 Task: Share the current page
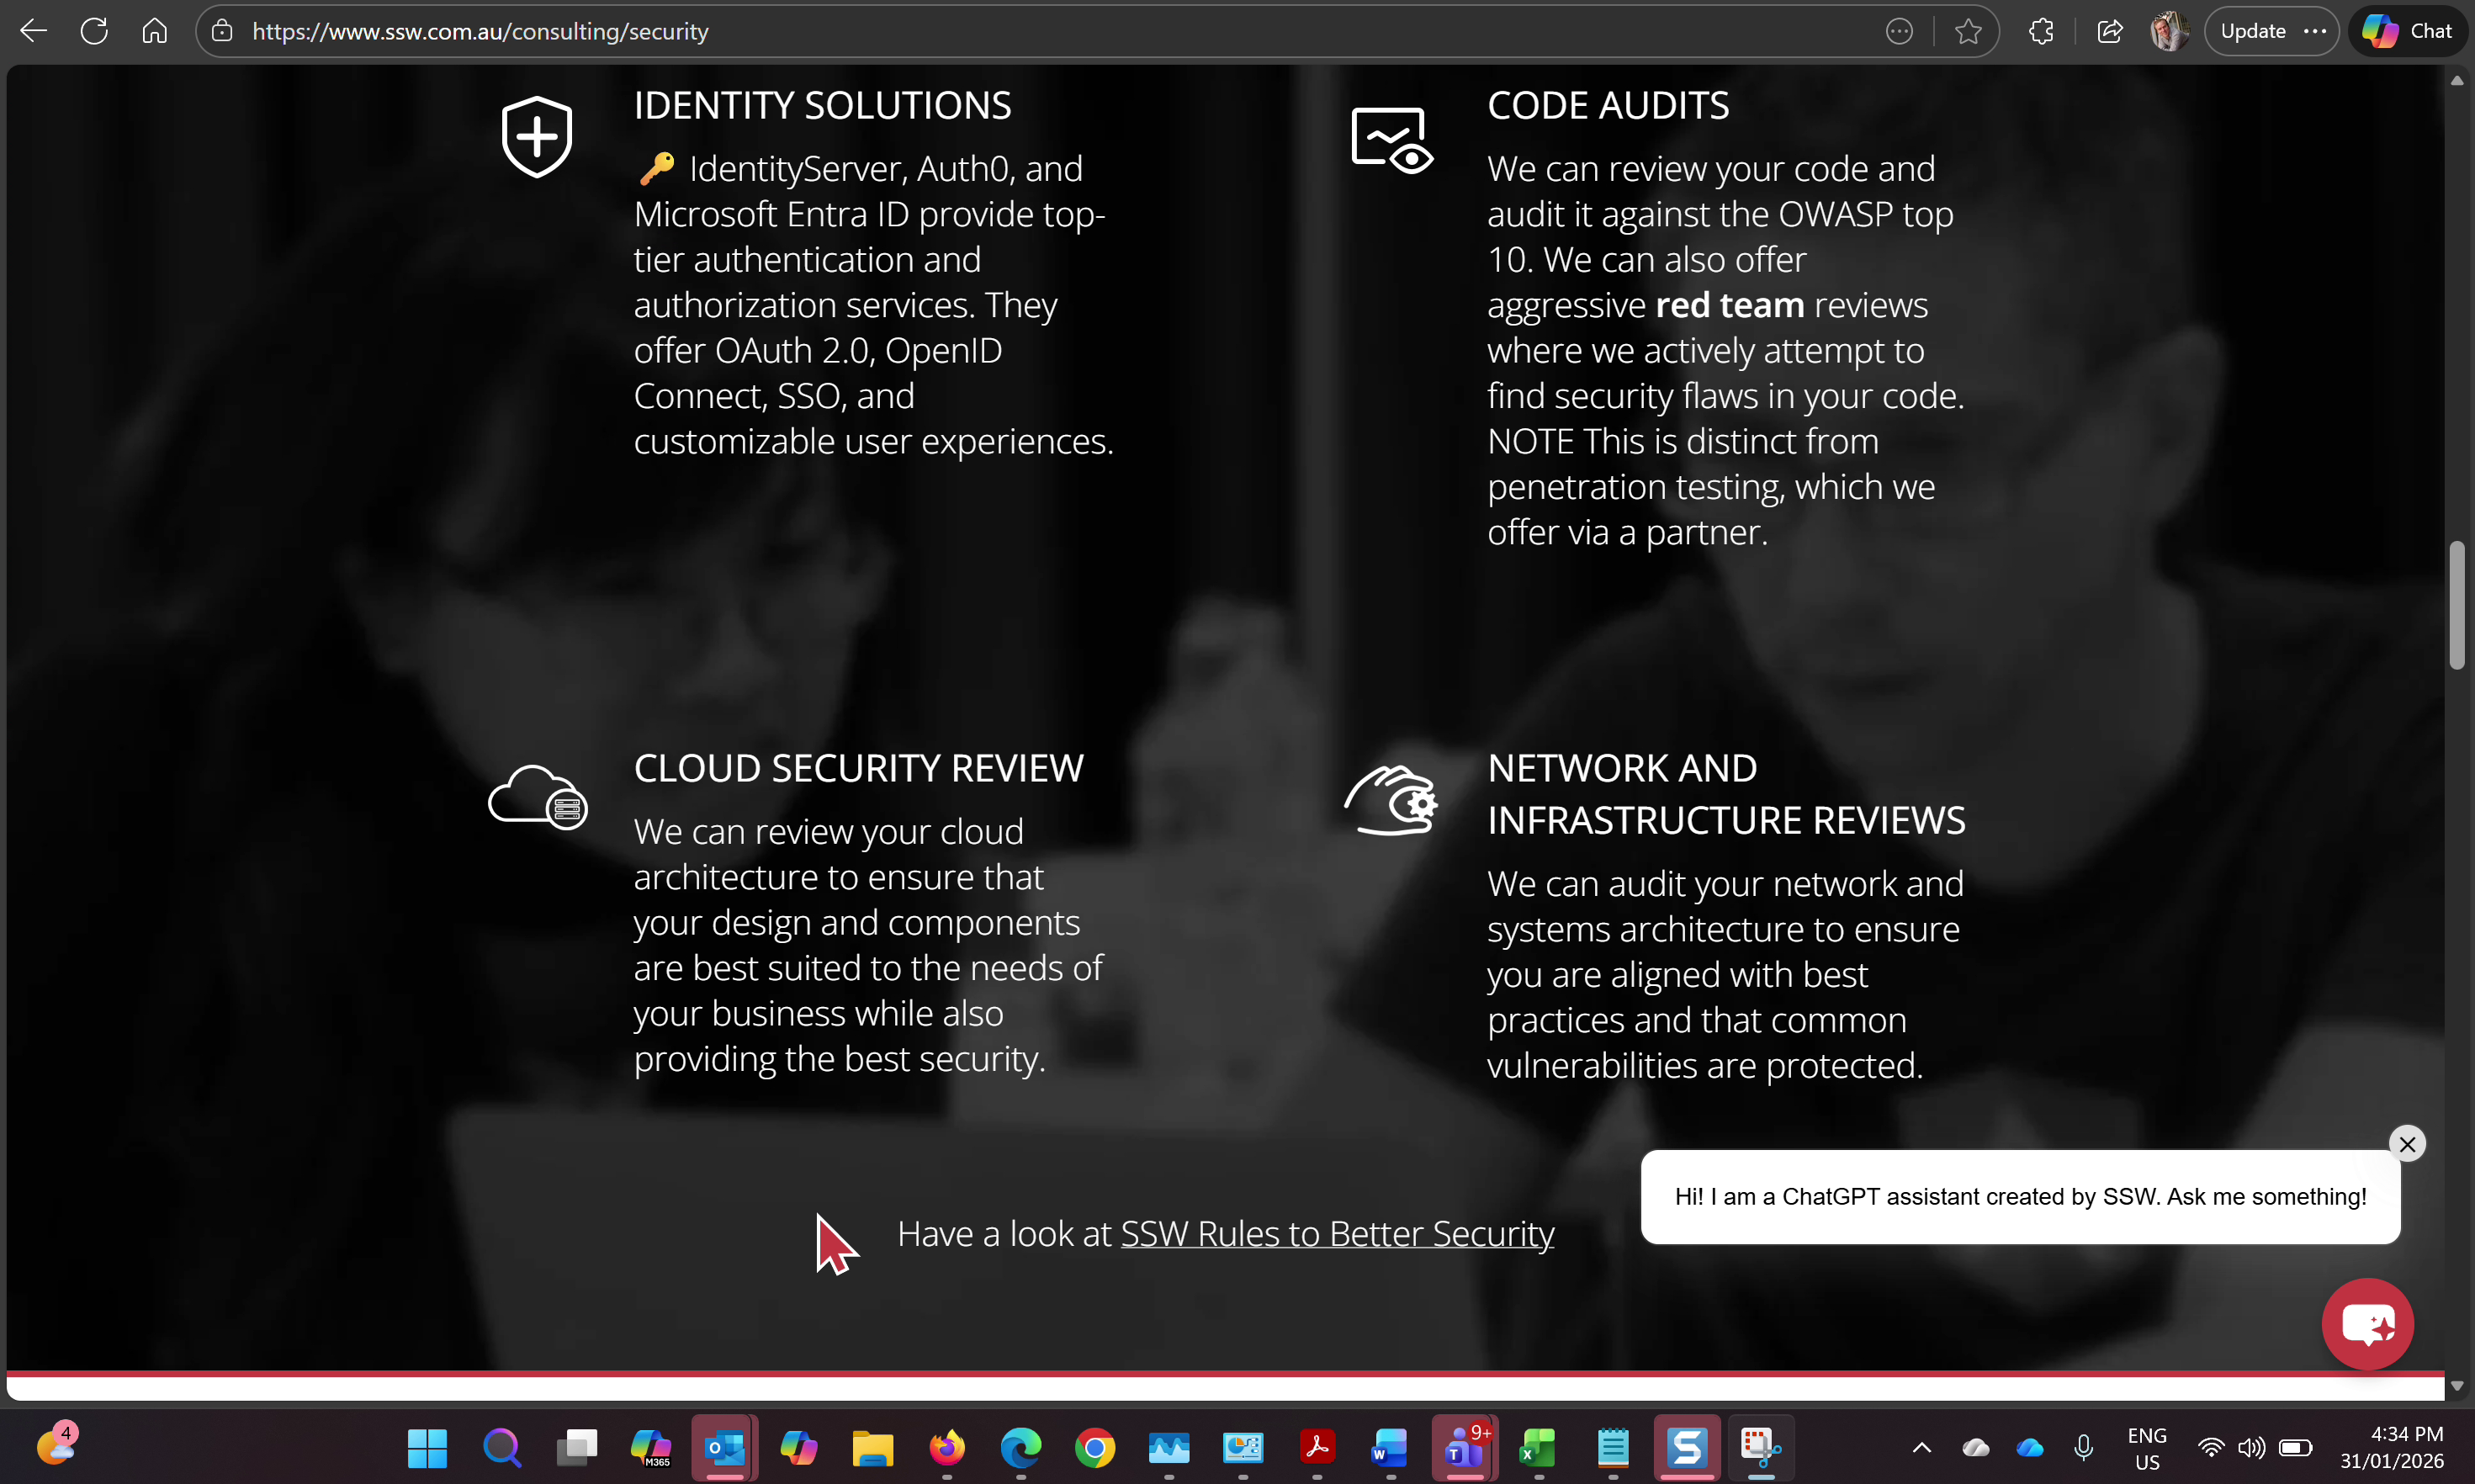coord(2110,30)
